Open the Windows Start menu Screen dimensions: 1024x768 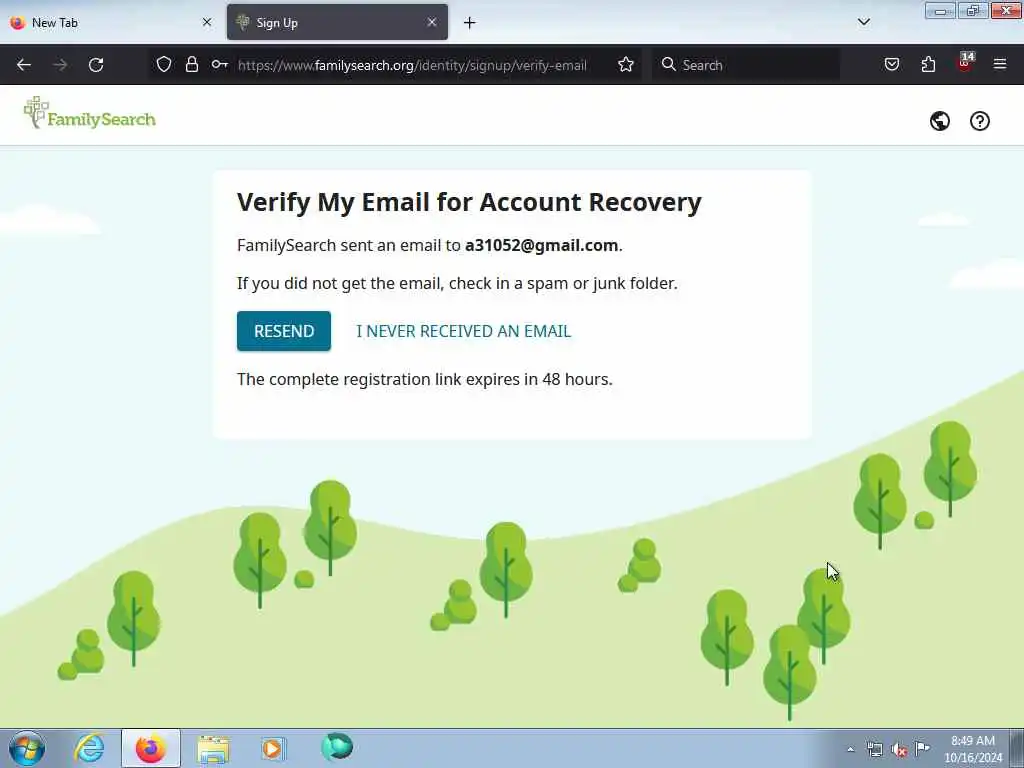[x=27, y=748]
